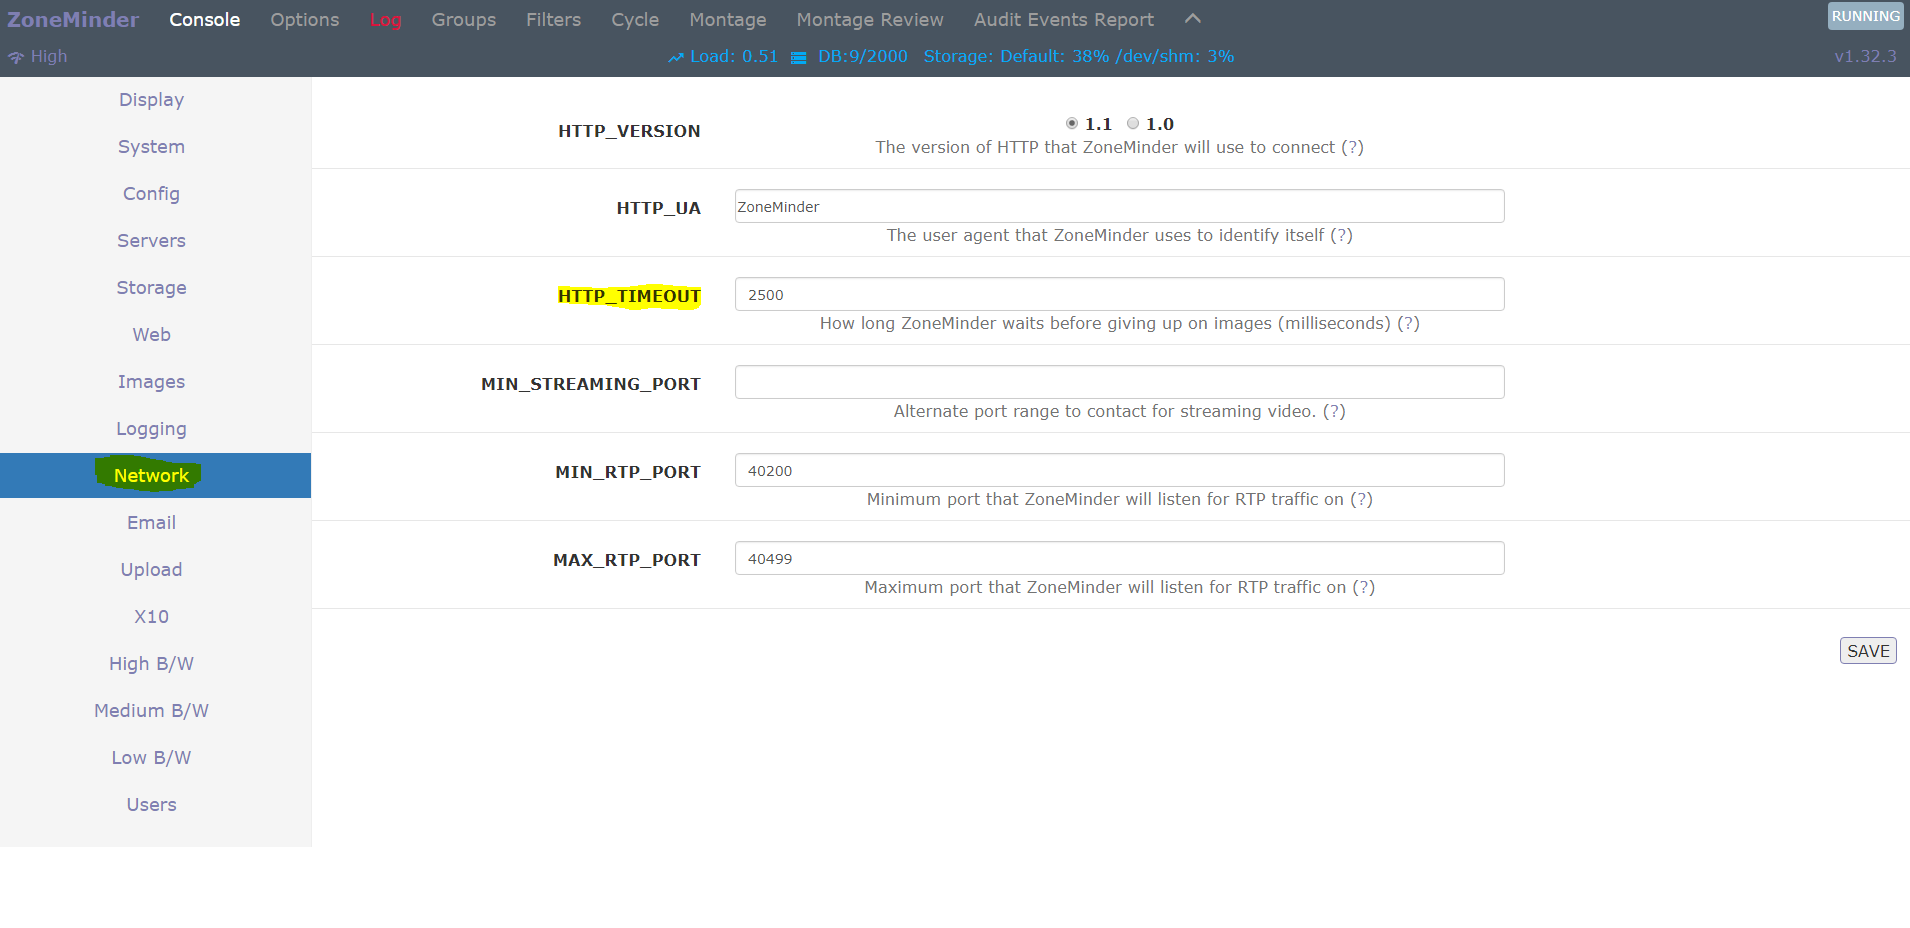Click the RUNNING status button
This screenshot has width=1910, height=928.
(x=1865, y=16)
